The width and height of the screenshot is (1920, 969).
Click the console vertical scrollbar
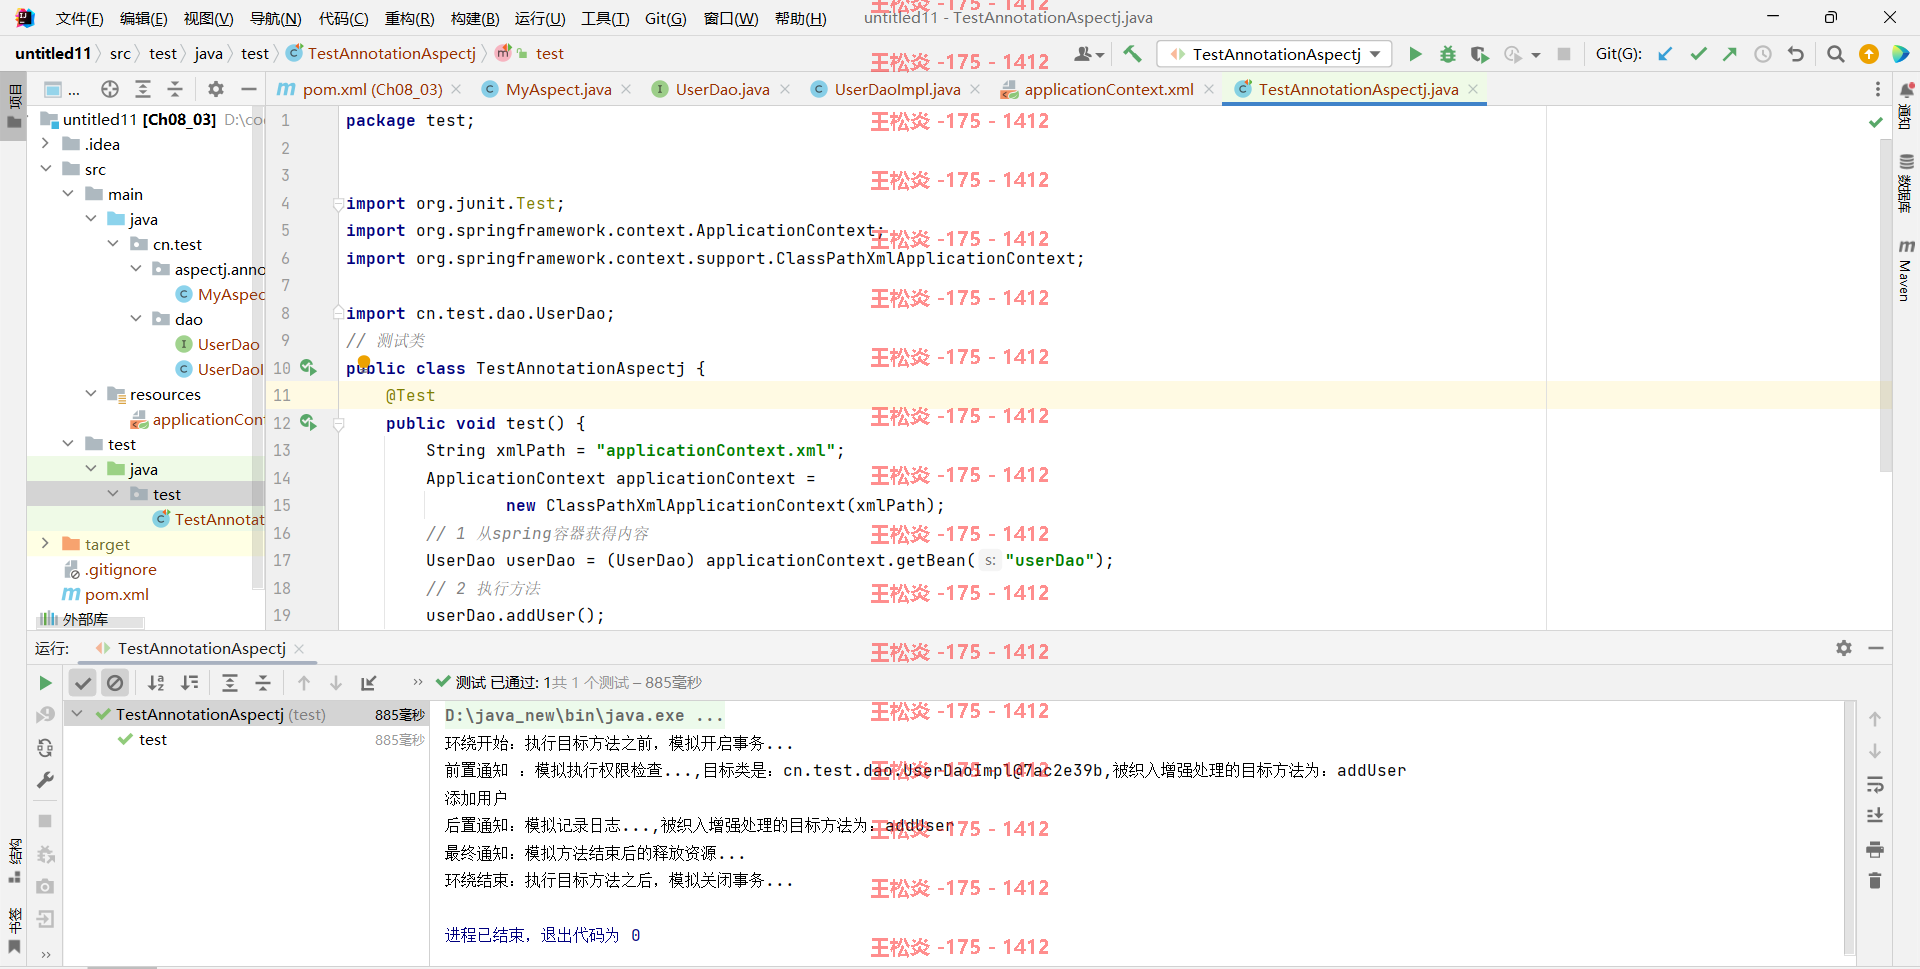tap(1849, 828)
